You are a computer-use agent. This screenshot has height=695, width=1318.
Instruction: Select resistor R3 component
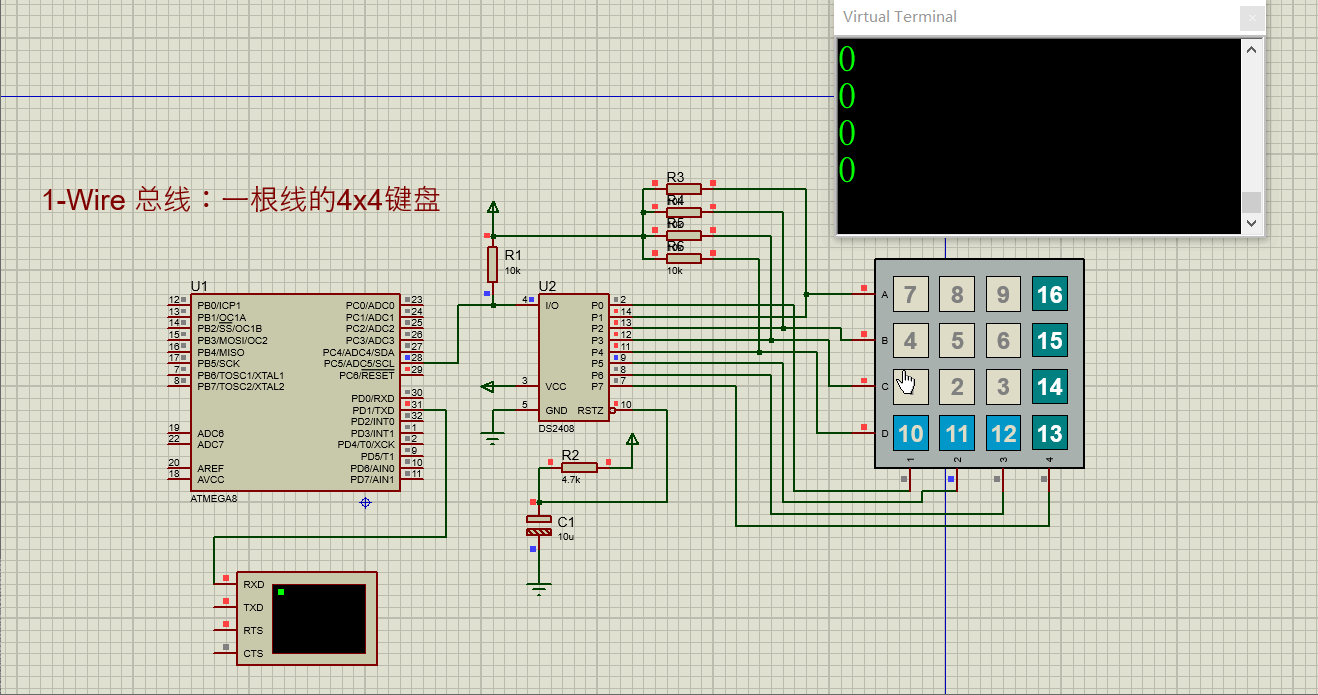684,188
